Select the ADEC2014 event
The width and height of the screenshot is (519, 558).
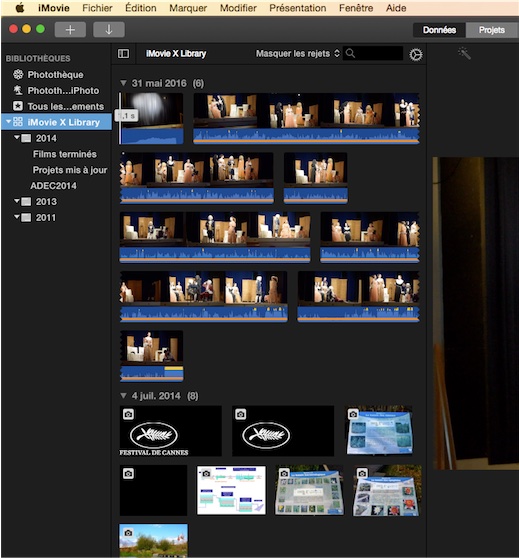pyautogui.click(x=53, y=186)
